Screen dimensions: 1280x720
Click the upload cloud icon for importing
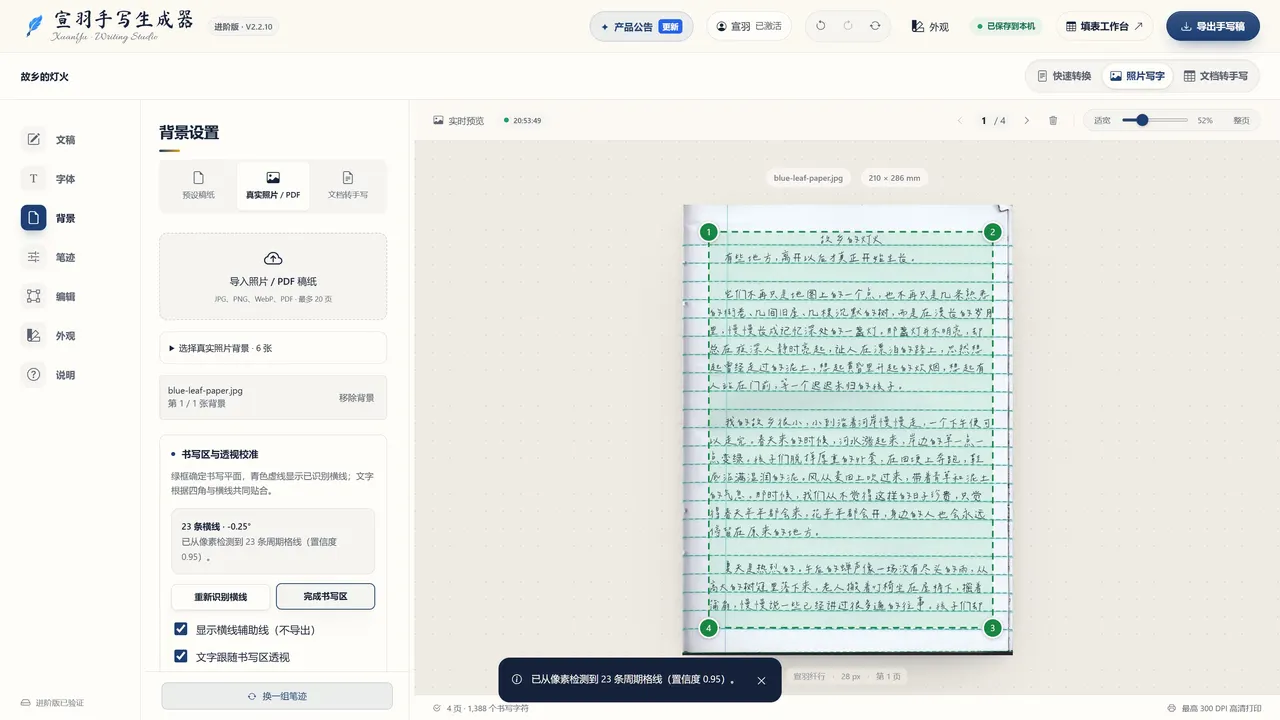(x=273, y=258)
